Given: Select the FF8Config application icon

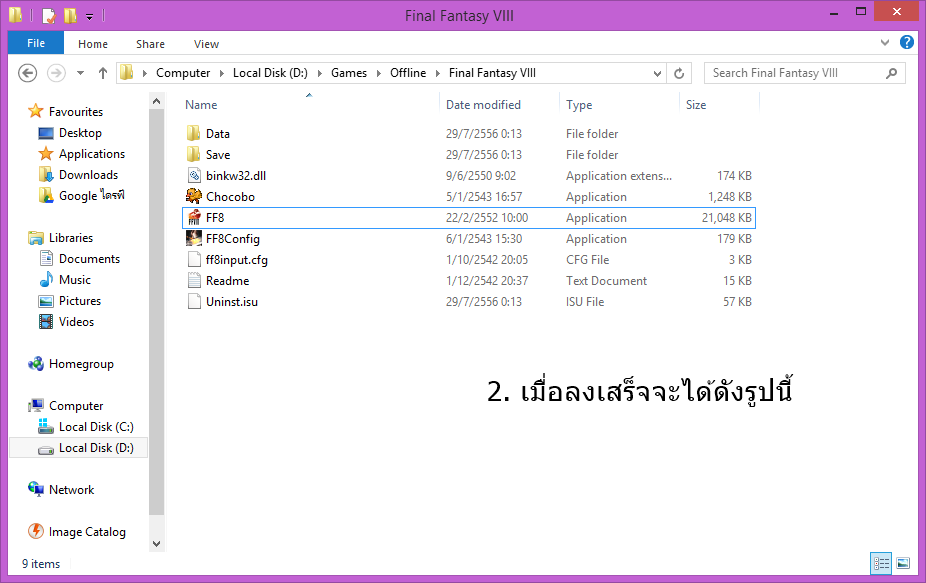Looking at the screenshot, I should [194, 239].
